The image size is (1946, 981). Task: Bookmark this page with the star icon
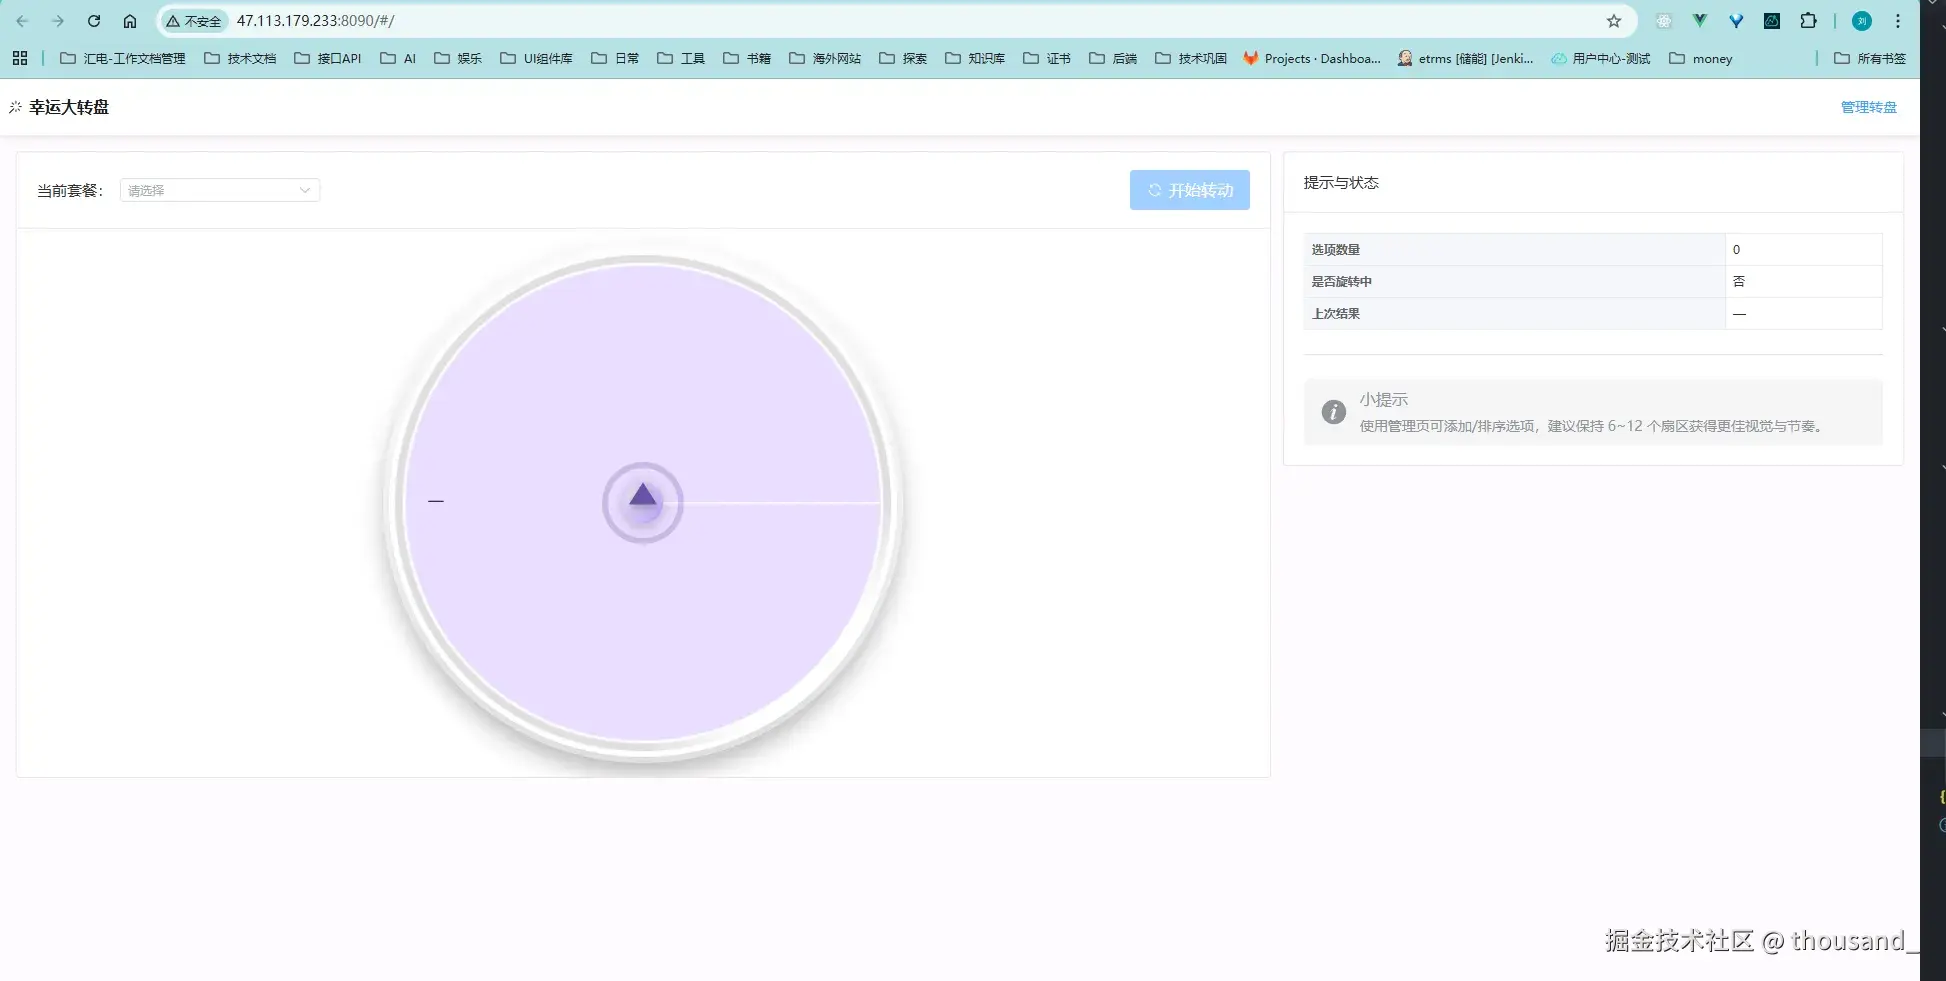point(1614,21)
